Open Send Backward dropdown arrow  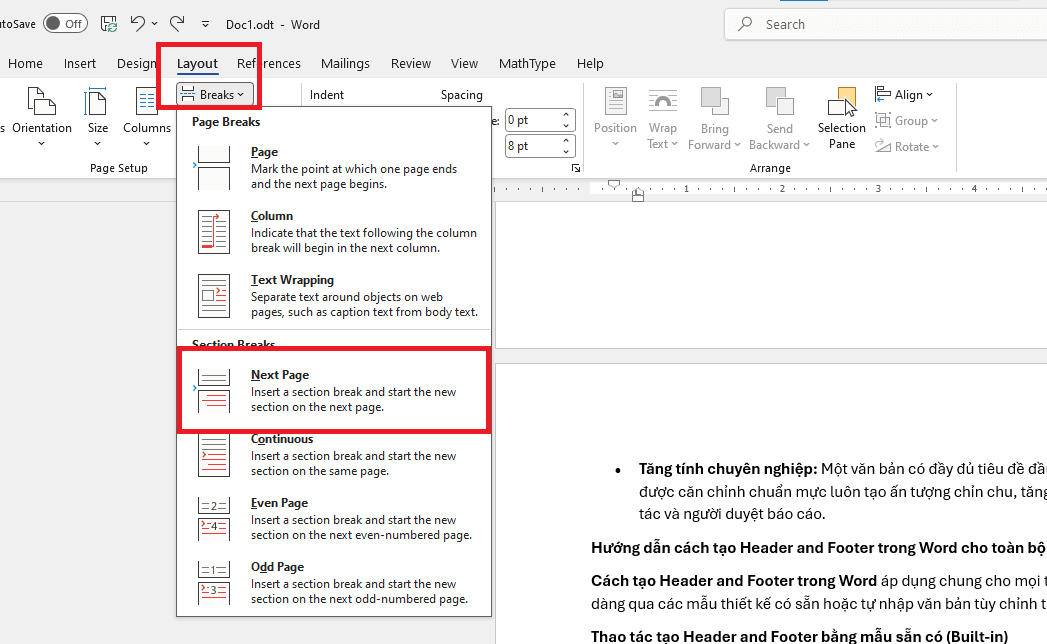[807, 145]
